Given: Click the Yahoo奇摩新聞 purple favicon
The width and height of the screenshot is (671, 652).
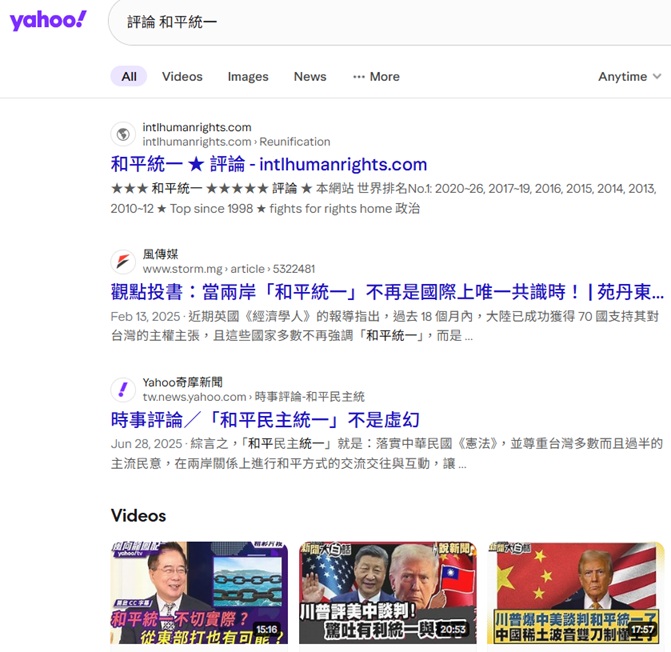Looking at the screenshot, I should point(123,390).
